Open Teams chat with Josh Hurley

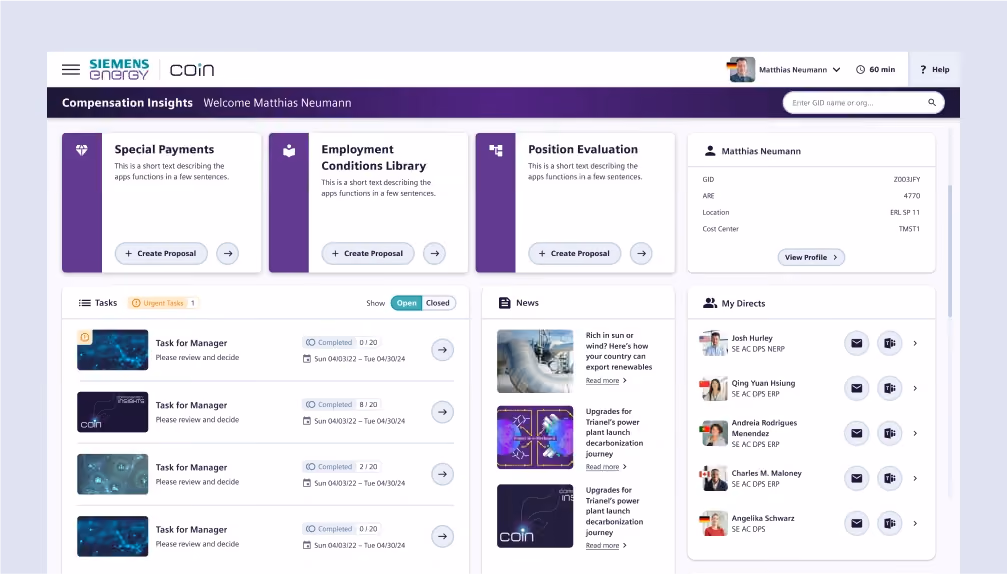(x=889, y=344)
